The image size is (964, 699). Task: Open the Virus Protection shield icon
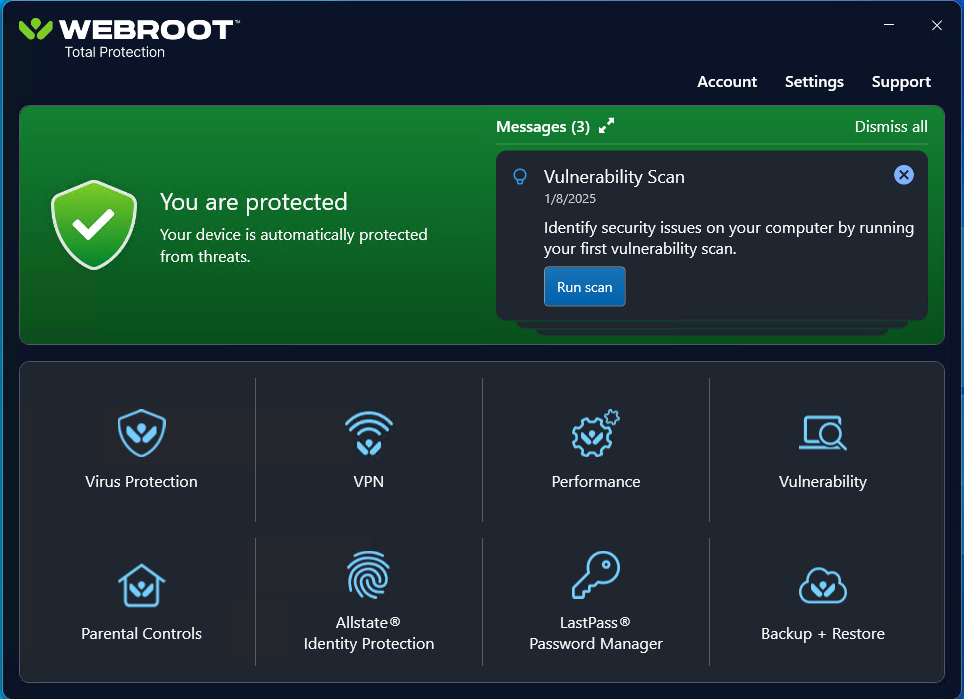click(x=141, y=433)
